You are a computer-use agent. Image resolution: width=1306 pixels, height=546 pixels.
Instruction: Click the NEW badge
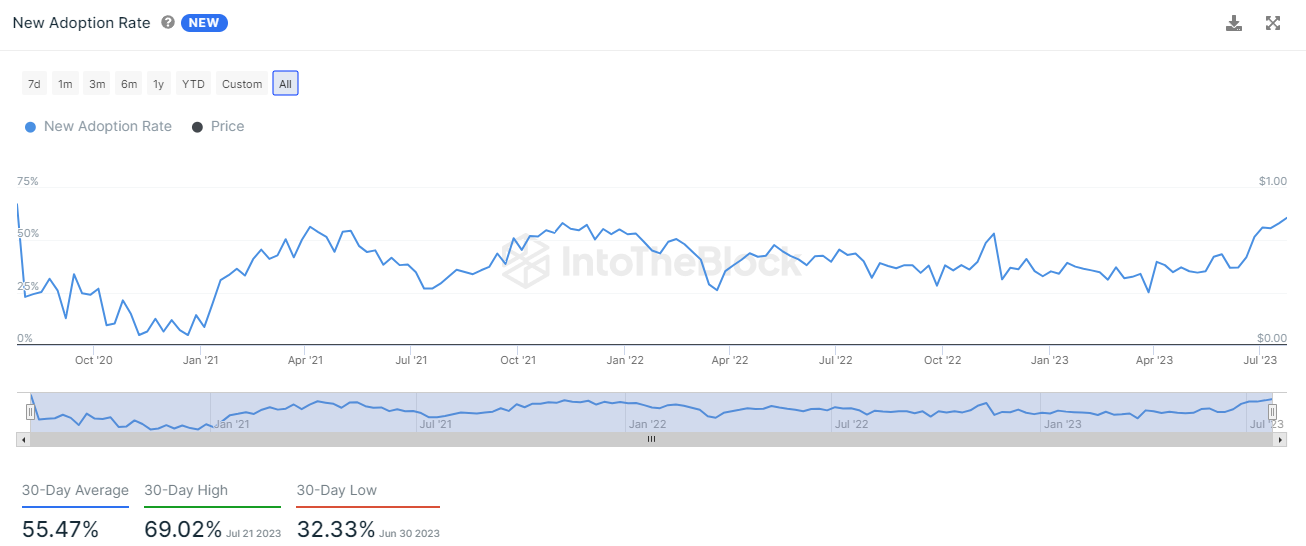pyautogui.click(x=204, y=23)
